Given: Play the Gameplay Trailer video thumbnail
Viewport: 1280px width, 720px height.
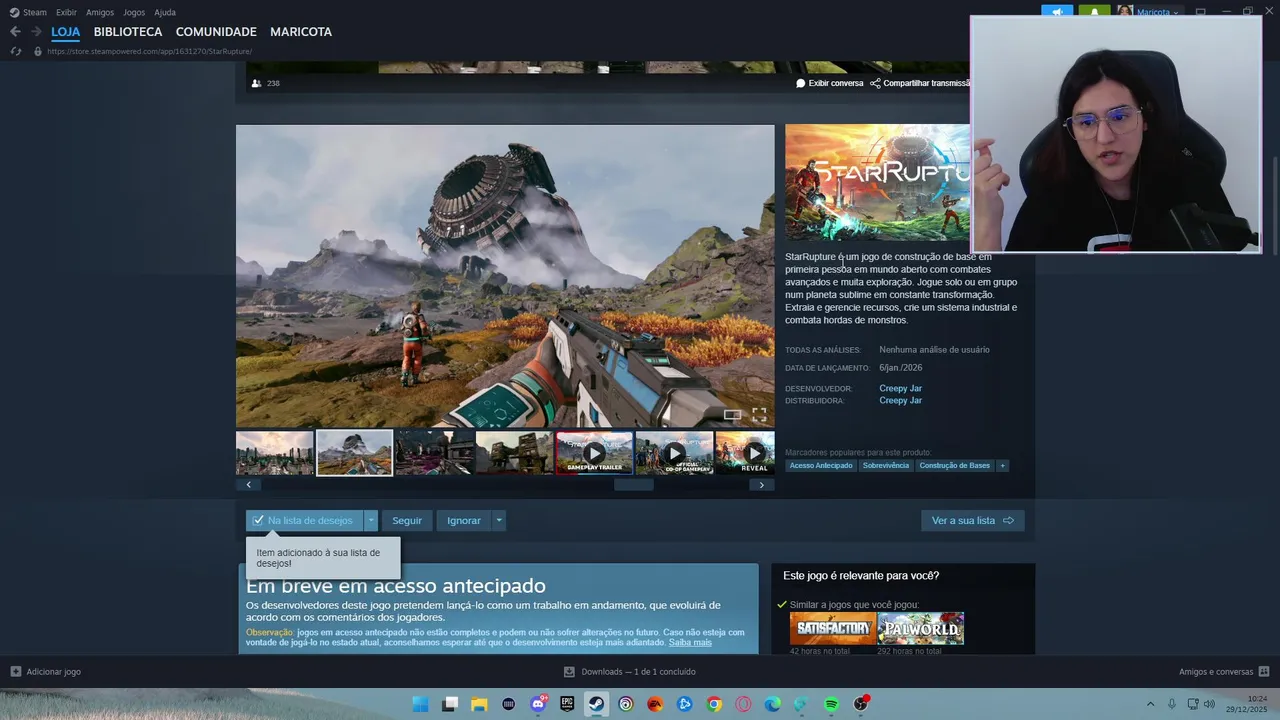Looking at the screenshot, I should 594,453.
